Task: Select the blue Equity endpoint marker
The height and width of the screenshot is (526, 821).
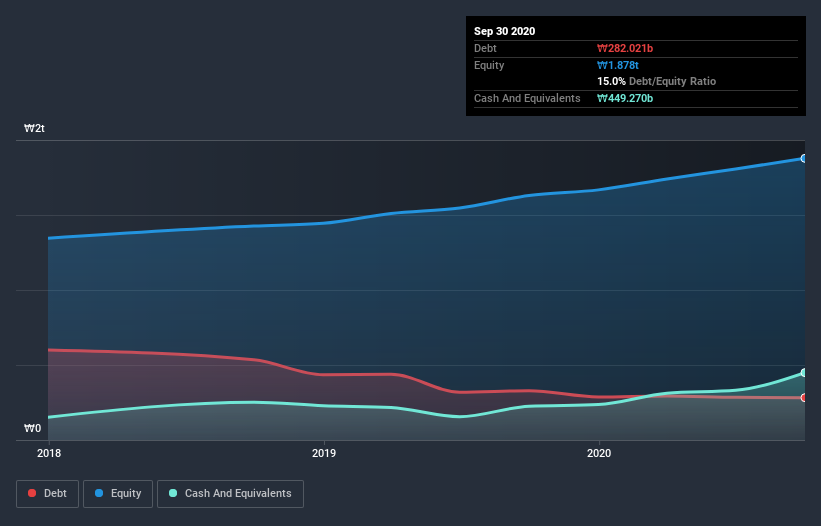Action: click(x=804, y=159)
